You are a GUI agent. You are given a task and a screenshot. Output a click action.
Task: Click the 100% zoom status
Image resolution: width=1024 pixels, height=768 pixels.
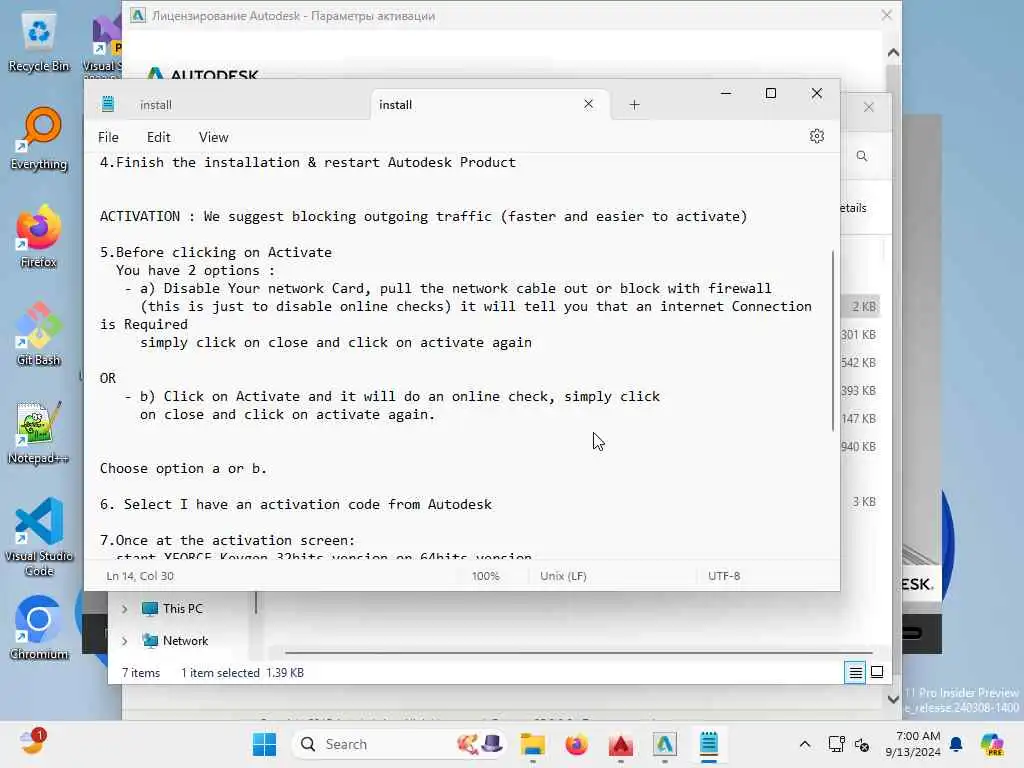click(485, 576)
